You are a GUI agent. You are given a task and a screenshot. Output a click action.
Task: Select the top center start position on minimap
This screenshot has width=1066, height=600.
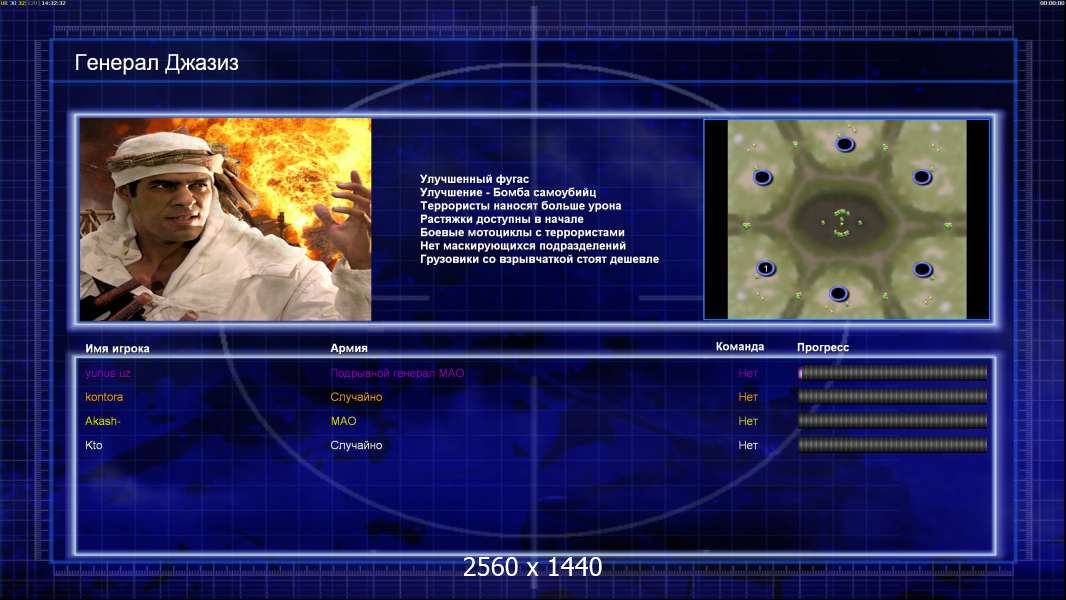coord(845,144)
